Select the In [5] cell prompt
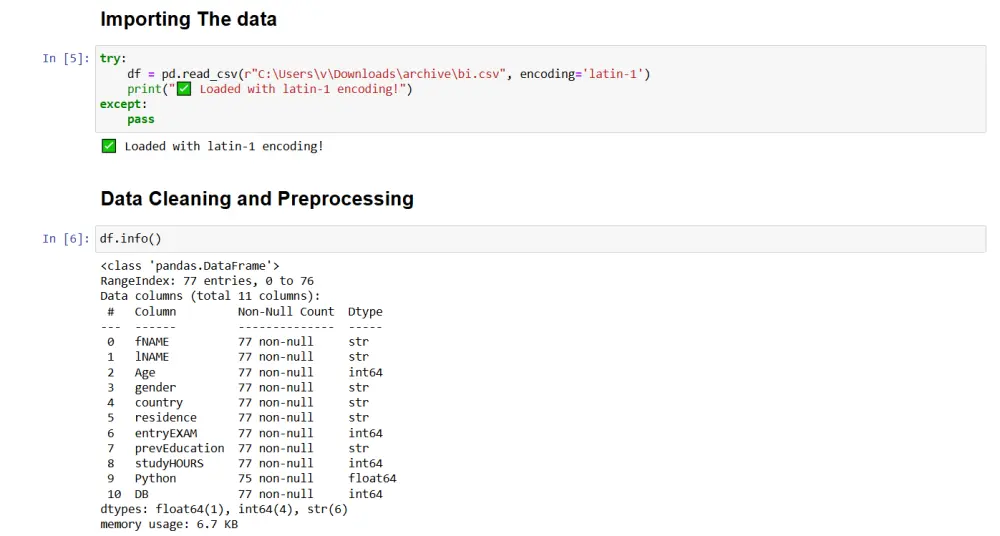This screenshot has height=536, width=1000. pyautogui.click(x=65, y=58)
